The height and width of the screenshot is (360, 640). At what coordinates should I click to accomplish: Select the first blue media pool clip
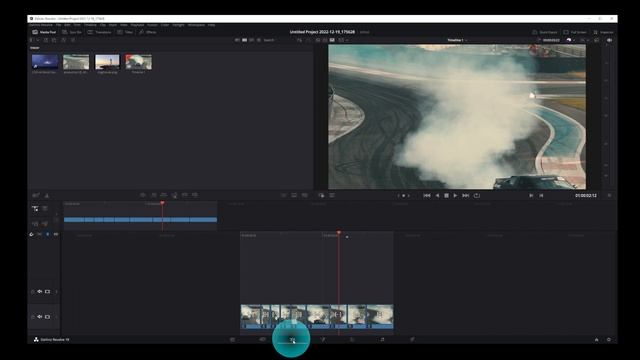tap(45, 62)
